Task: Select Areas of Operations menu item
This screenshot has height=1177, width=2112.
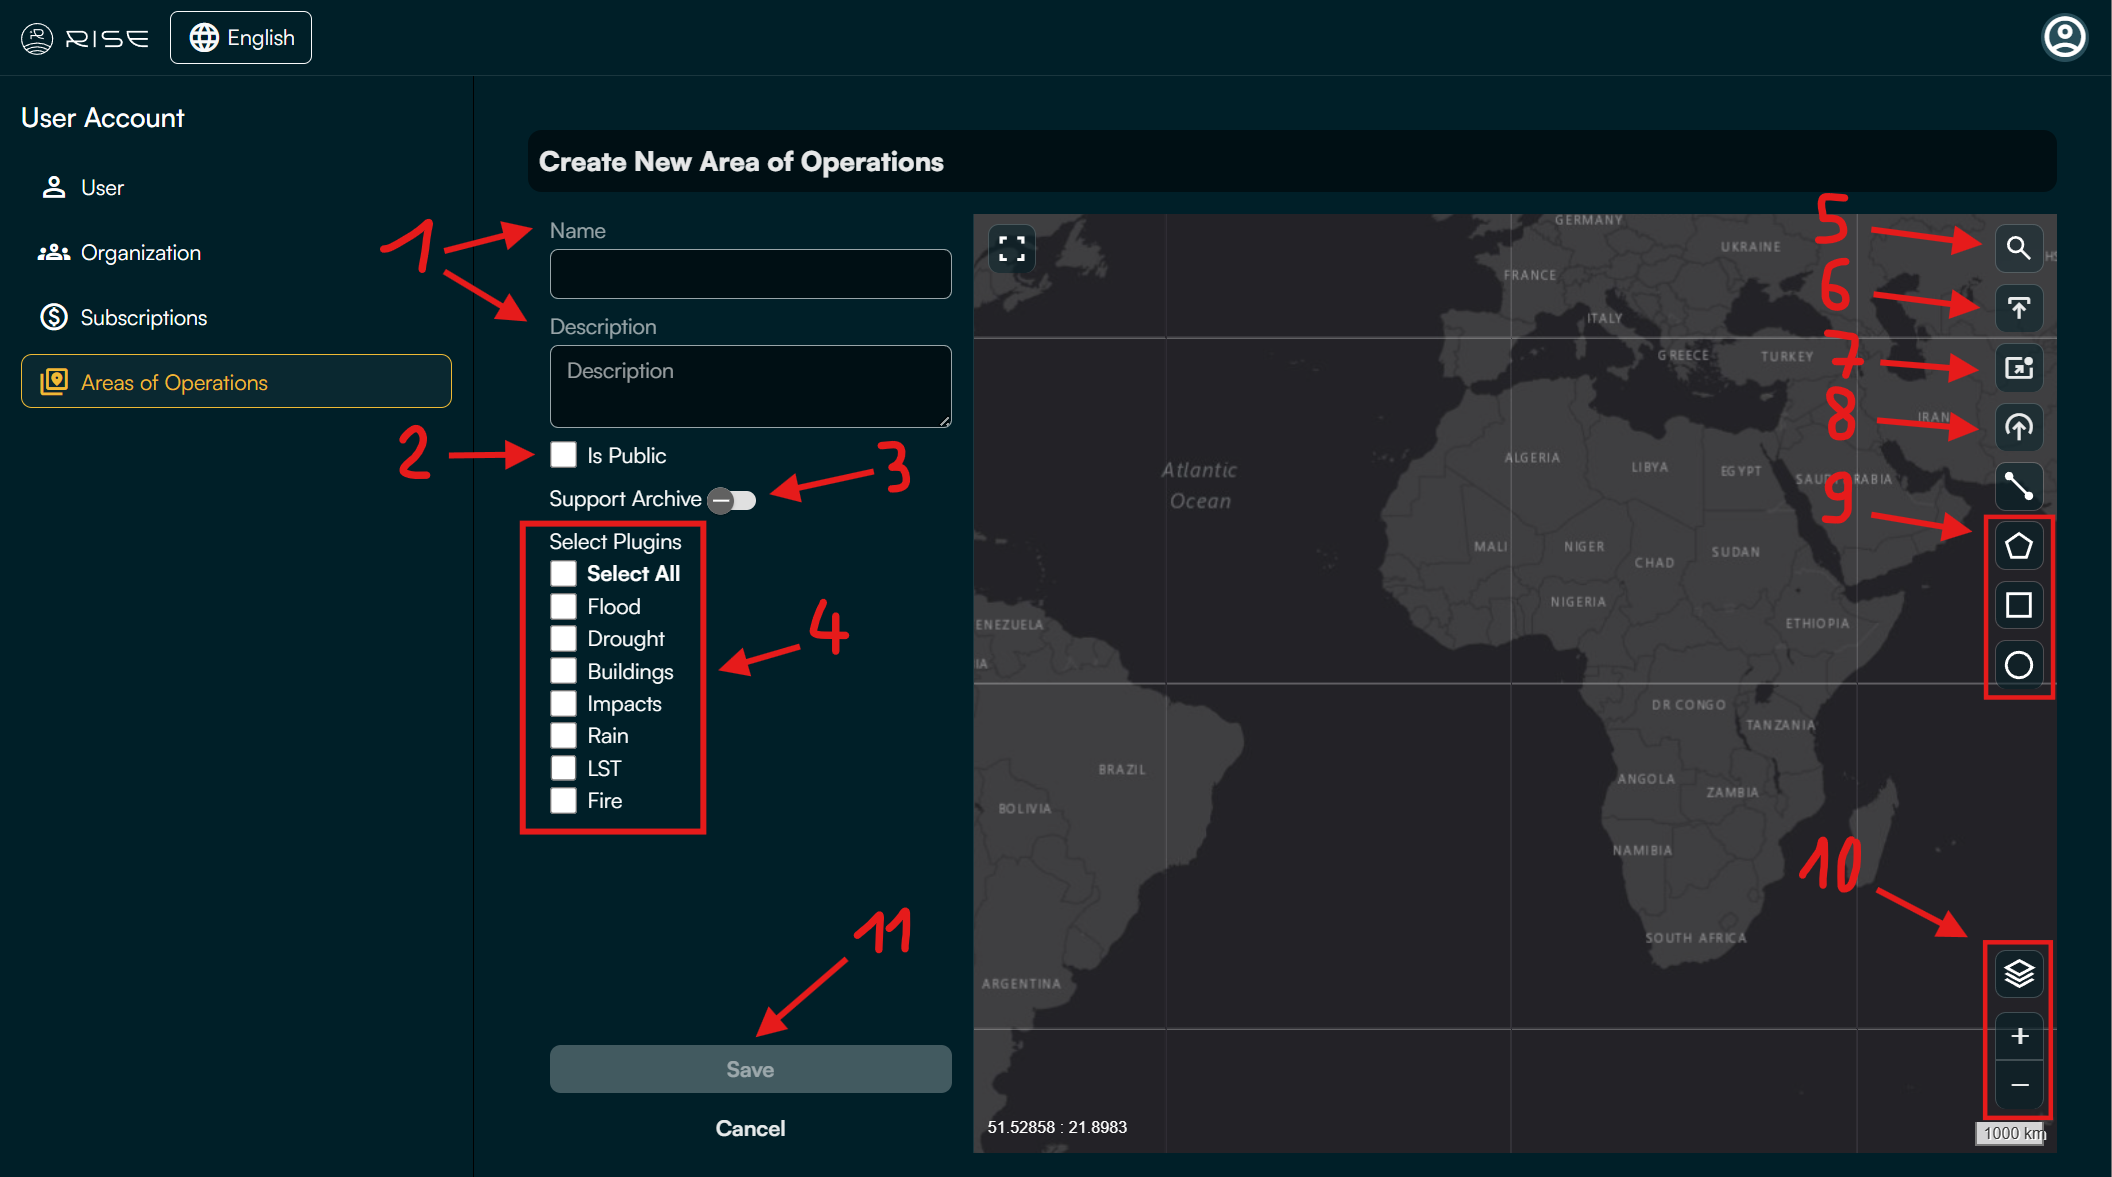Action: [236, 382]
